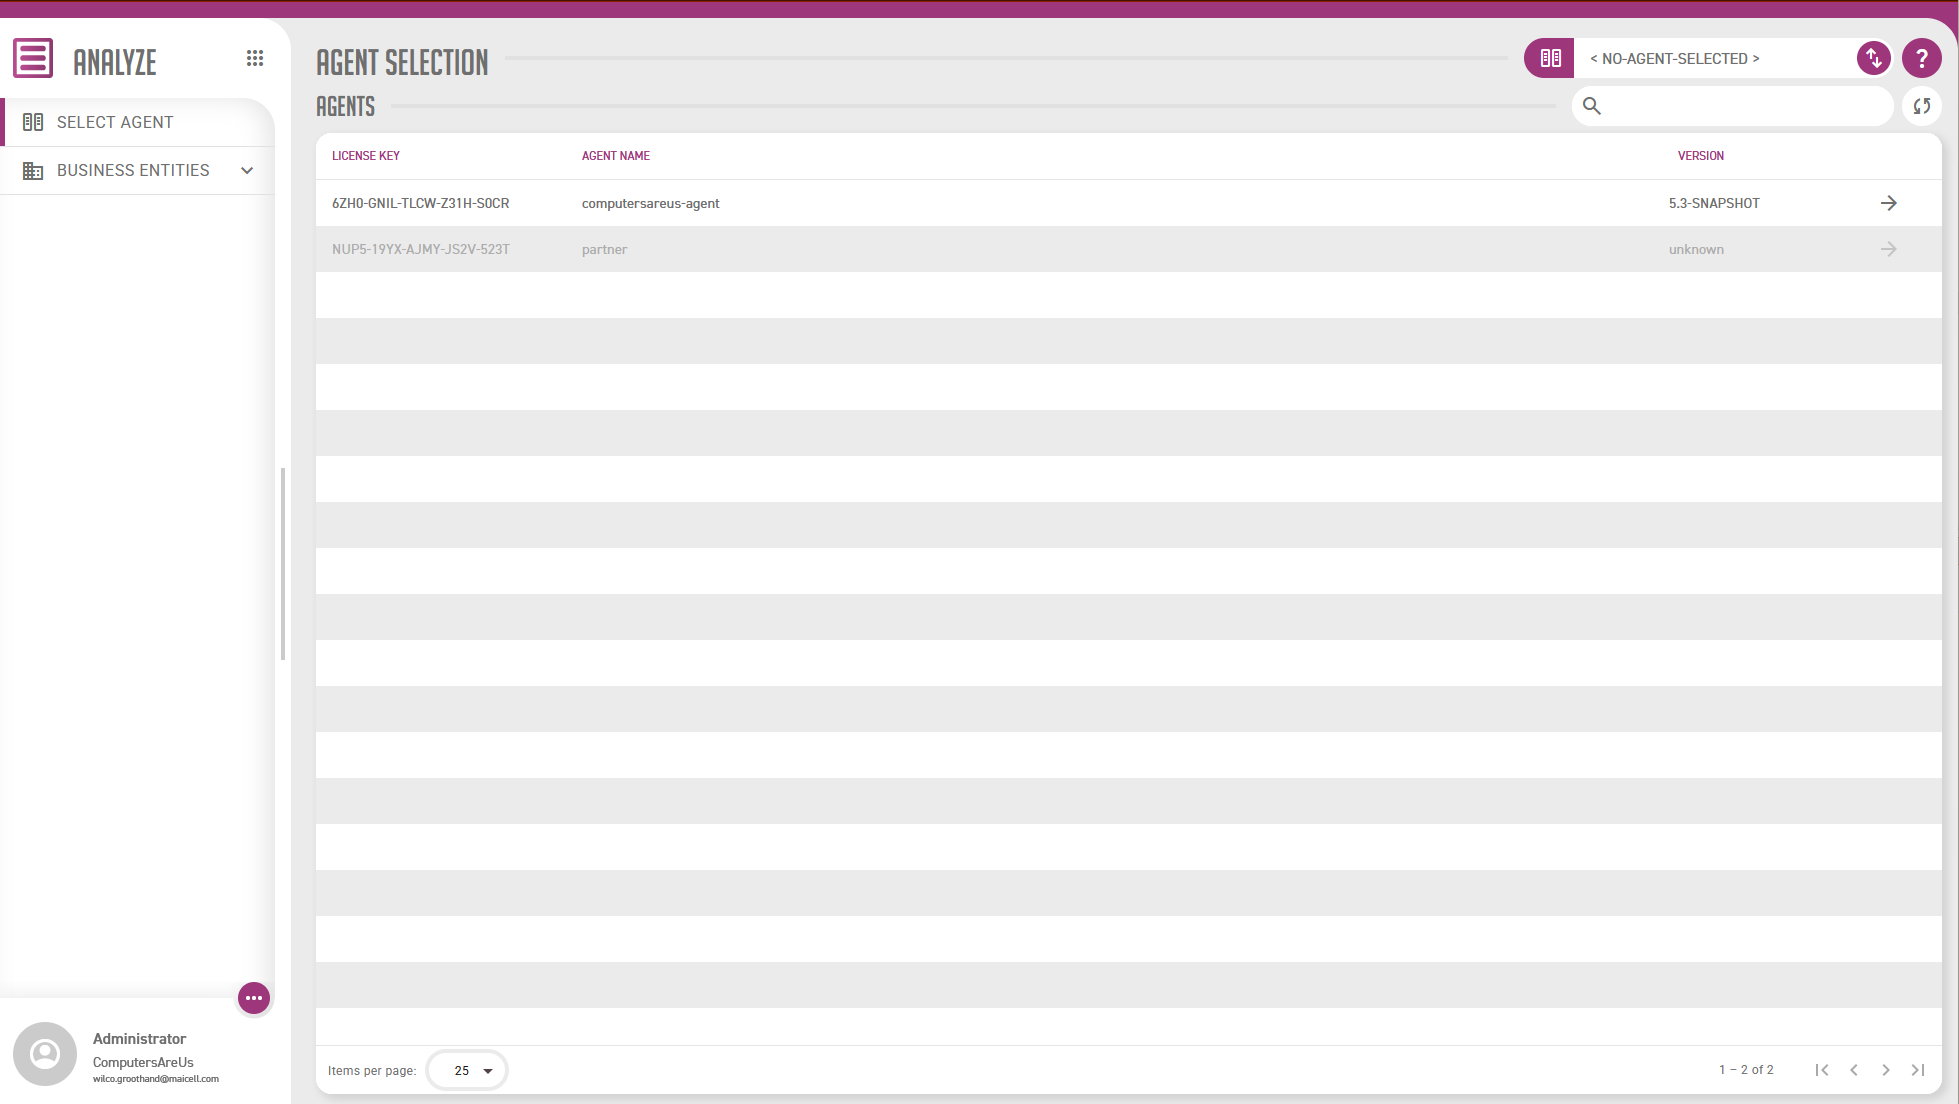The height and width of the screenshot is (1104, 1959).
Task: Sort by the License Key column header
Action: 366,156
